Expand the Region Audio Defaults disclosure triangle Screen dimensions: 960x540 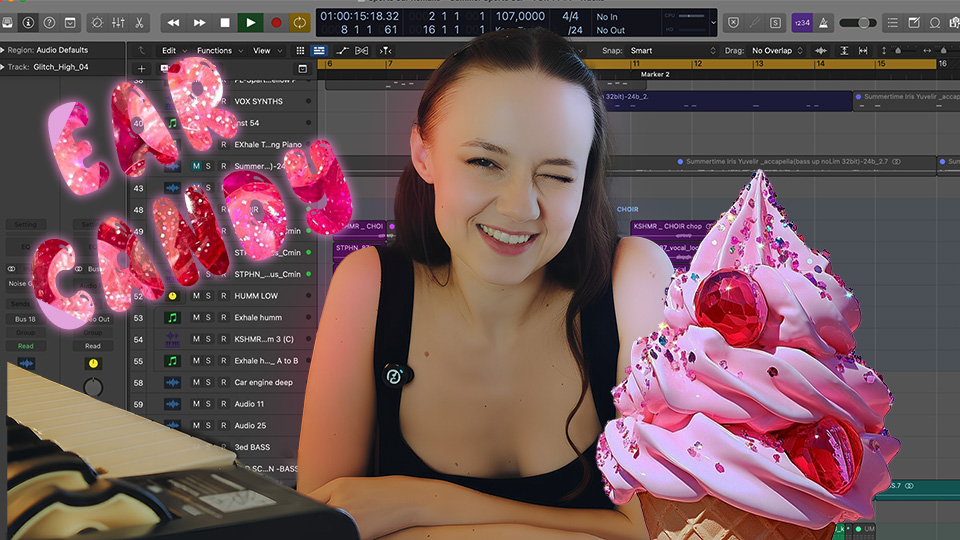[4, 49]
